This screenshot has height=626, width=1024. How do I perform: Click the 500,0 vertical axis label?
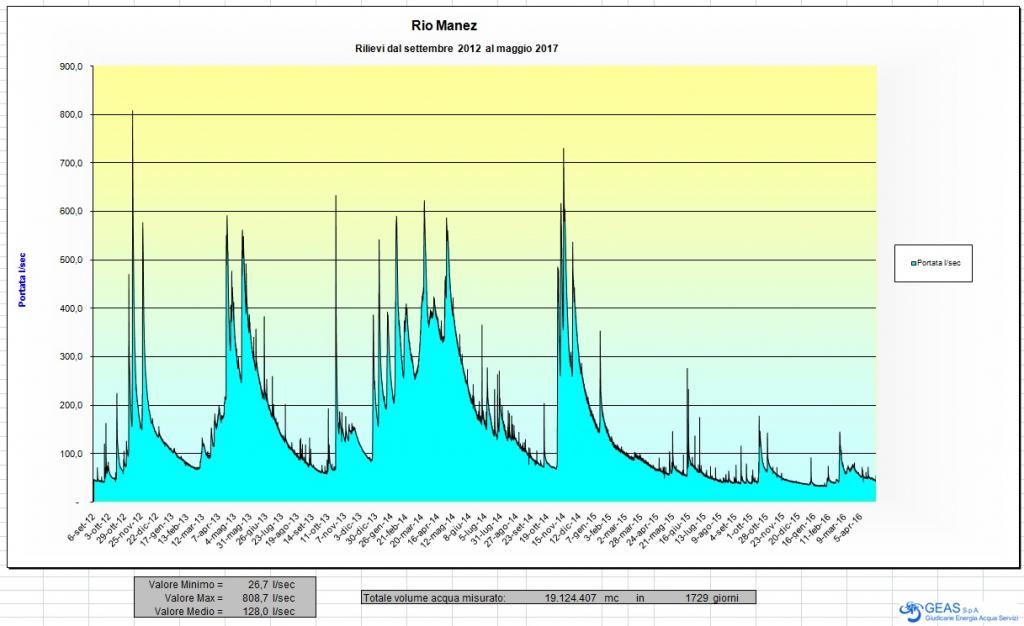pyautogui.click(x=70, y=260)
